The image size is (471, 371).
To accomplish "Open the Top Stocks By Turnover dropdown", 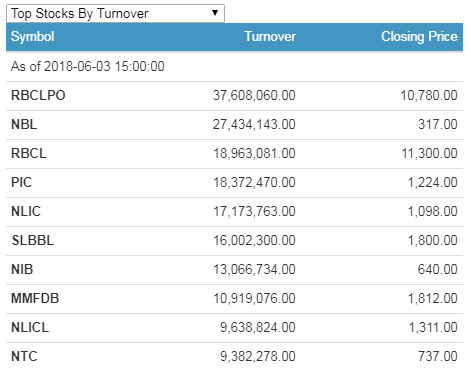I will click(x=115, y=13).
